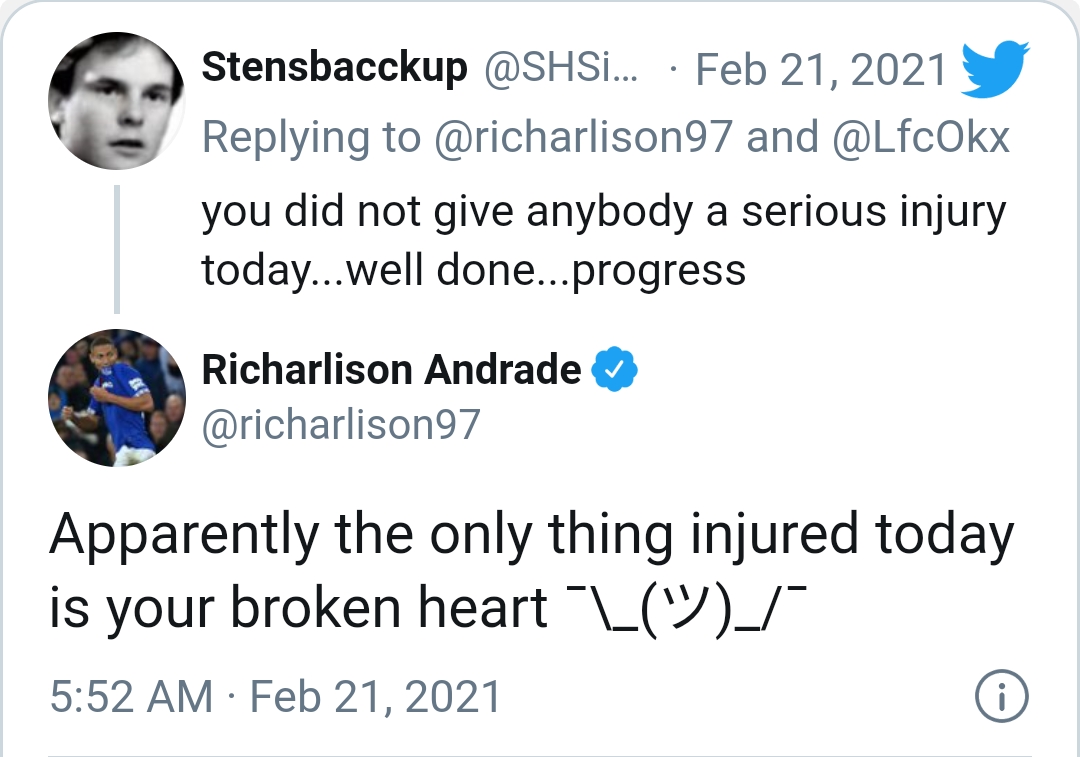Click the blue verified checkmark badge
Image resolution: width=1080 pixels, height=757 pixels.
click(x=614, y=369)
